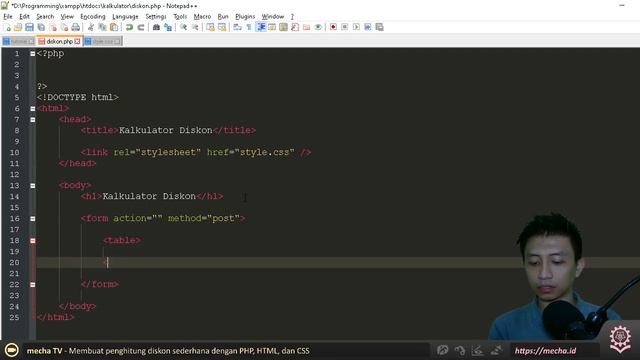
Task: Click the Save All toolbar icon
Action: tap(41, 27)
